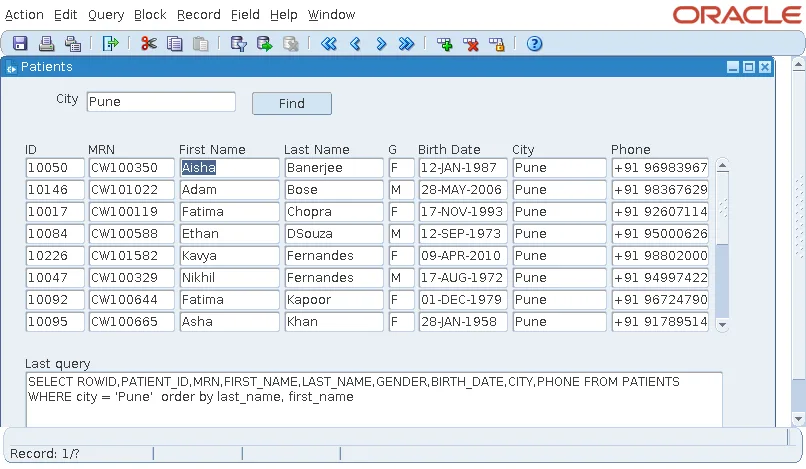Click the Print Setup toolbar icon
Viewport: 806px width, 469px height.
point(72,44)
